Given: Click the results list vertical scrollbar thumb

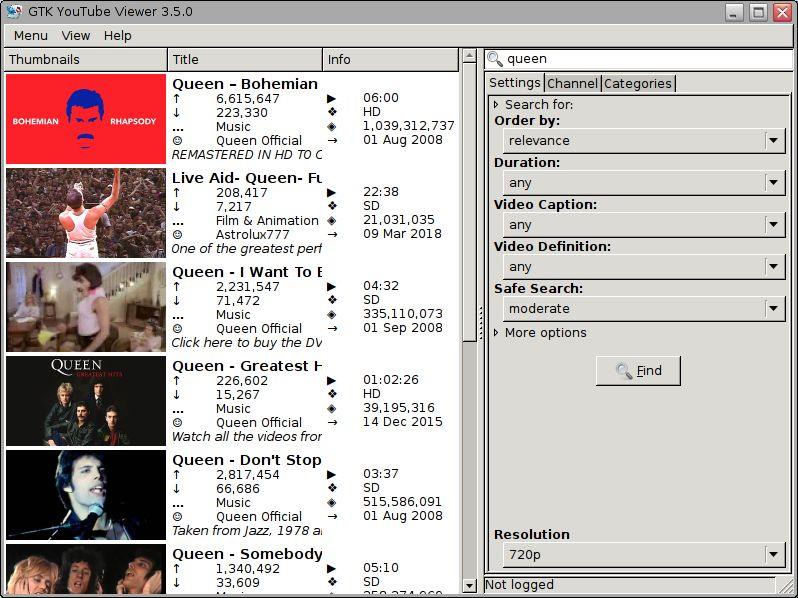Looking at the screenshot, I should (x=469, y=203).
